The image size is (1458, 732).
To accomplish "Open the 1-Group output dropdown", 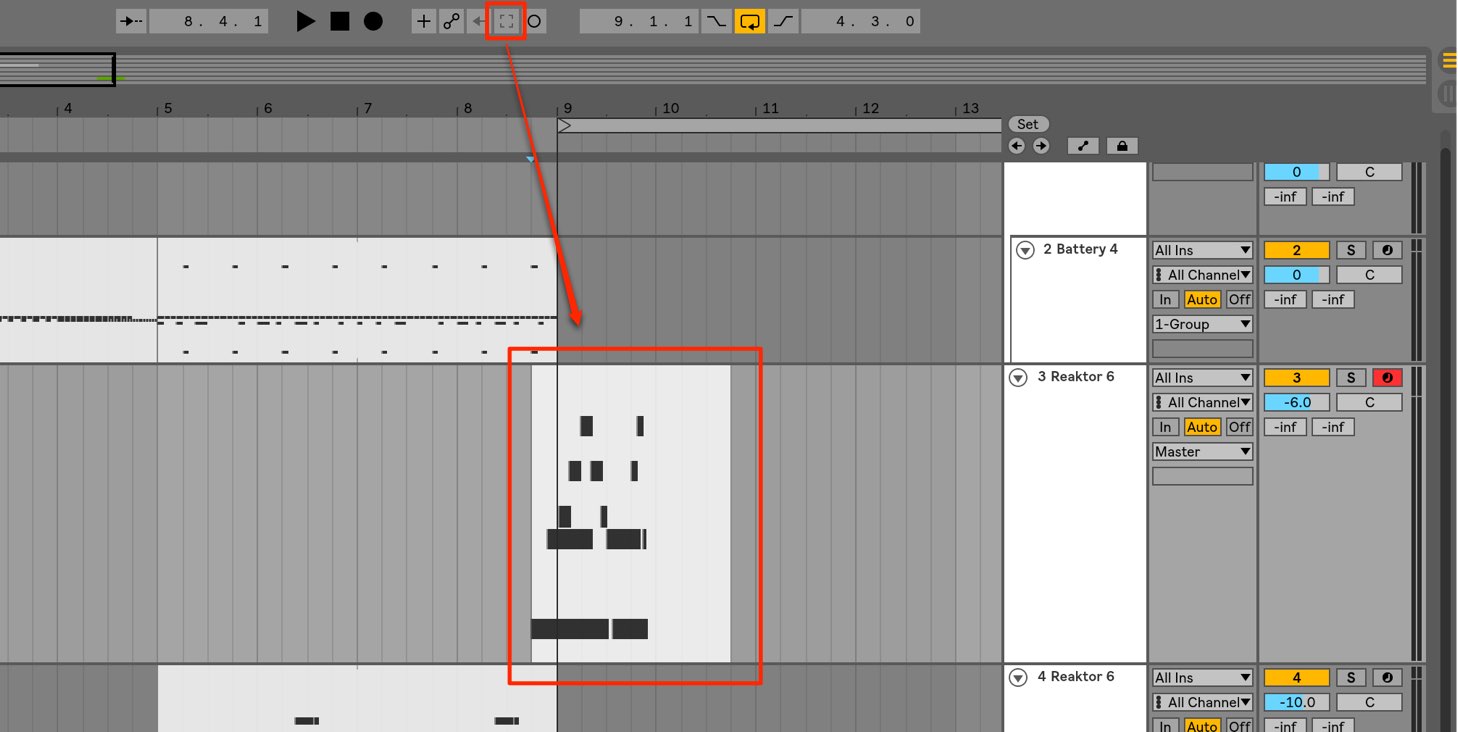I will coord(1202,324).
